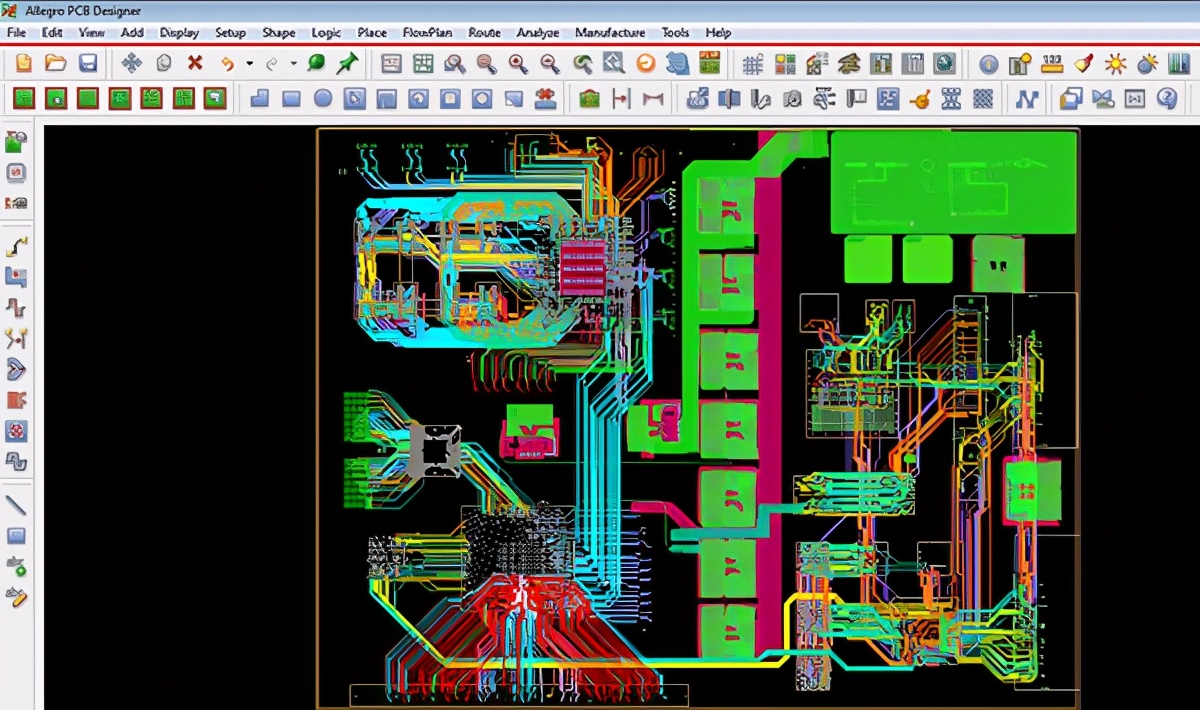1200x710 pixels.
Task: Click the New file icon
Action: pyautogui.click(x=24, y=64)
